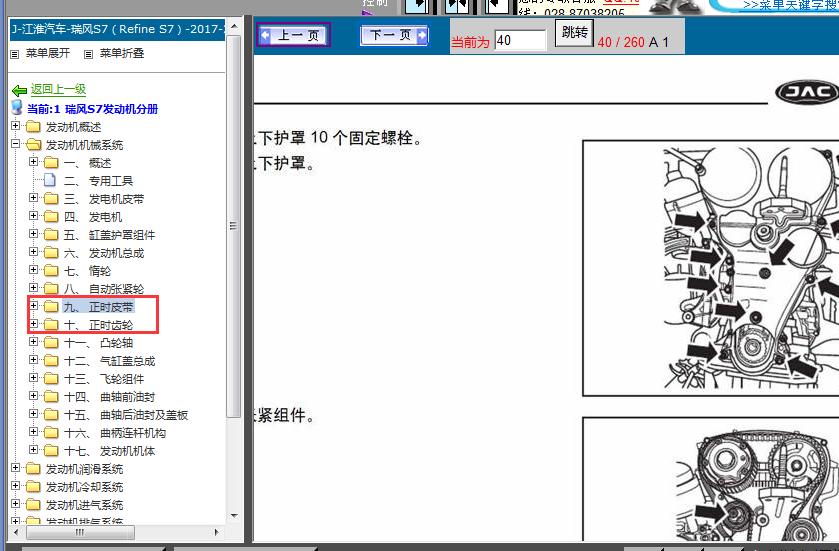Click the icon beside 菜单展开
This screenshot has width=839, height=551.
pyautogui.click(x=15, y=54)
